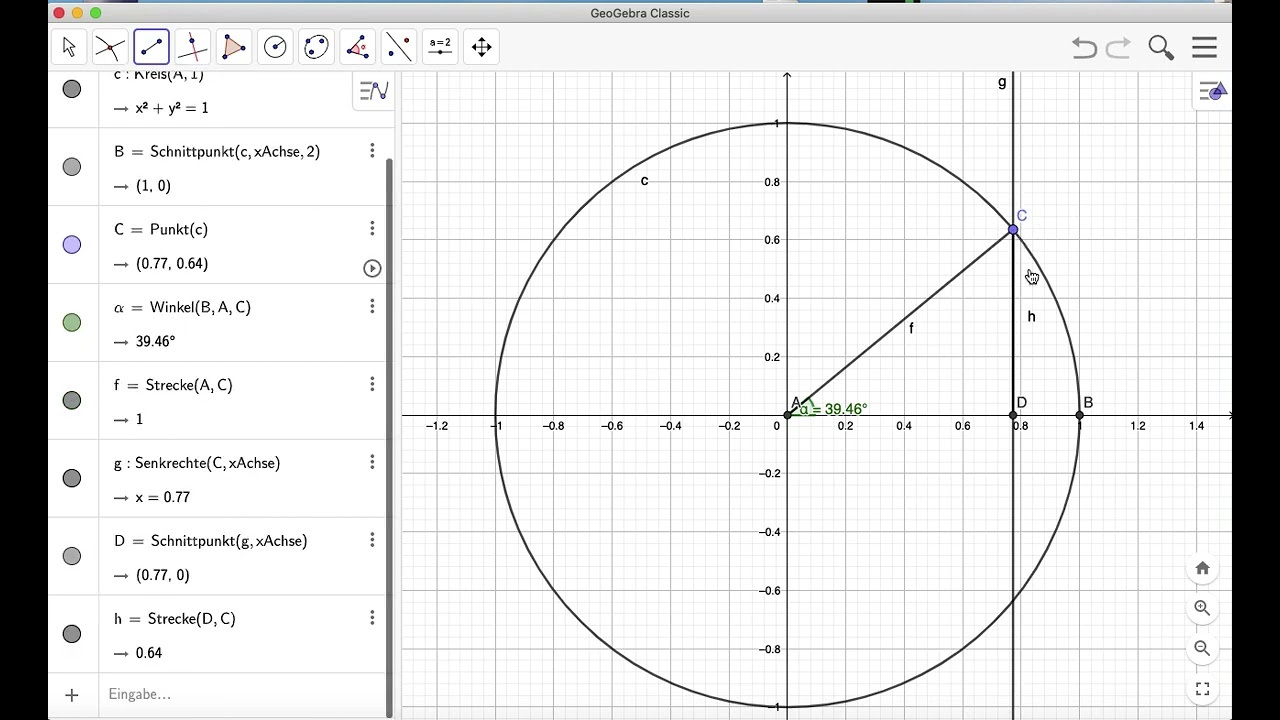Toggle visibility of point B

tap(72, 167)
